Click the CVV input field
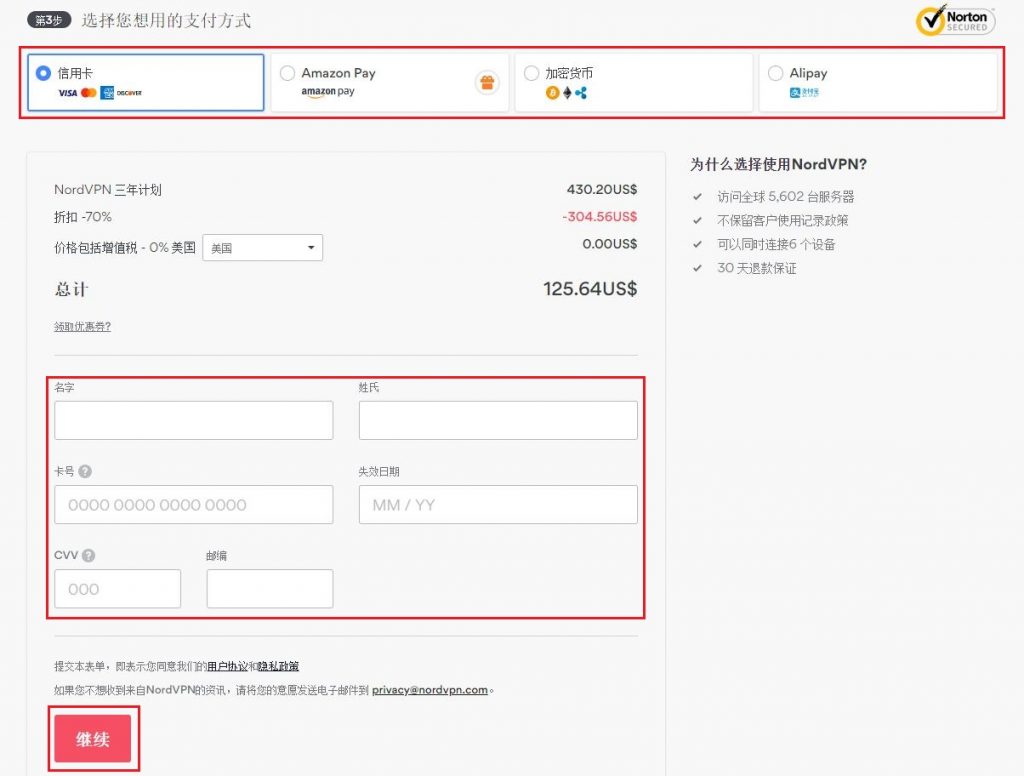The width and height of the screenshot is (1024, 776). click(118, 589)
